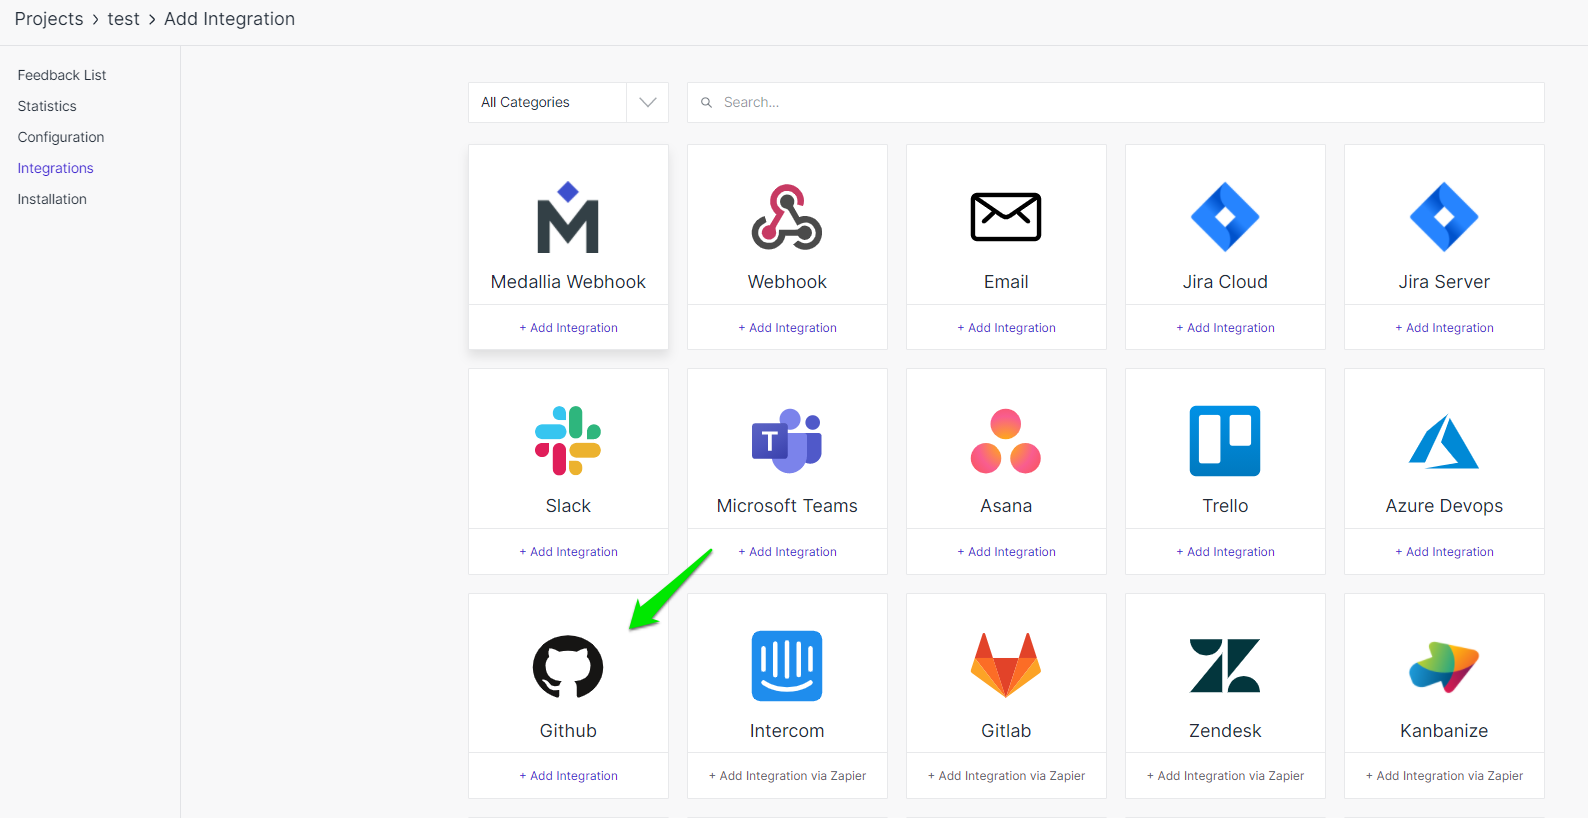Click the Email envelope icon
The width and height of the screenshot is (1588, 818).
(x=1006, y=217)
